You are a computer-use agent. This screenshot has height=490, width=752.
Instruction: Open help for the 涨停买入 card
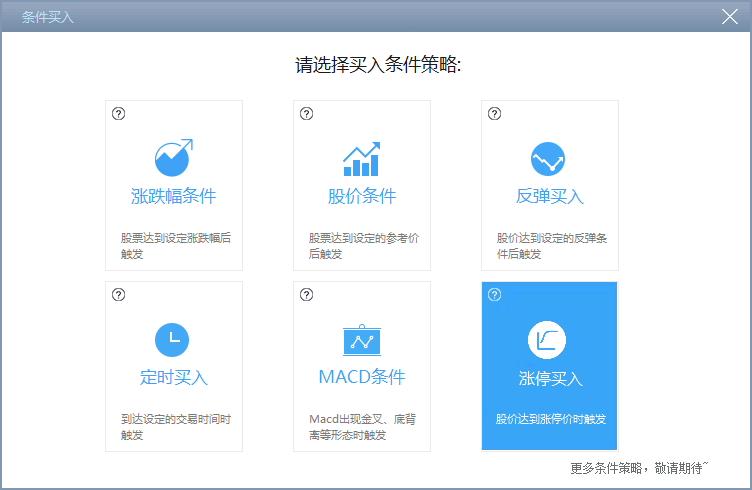pos(494,295)
